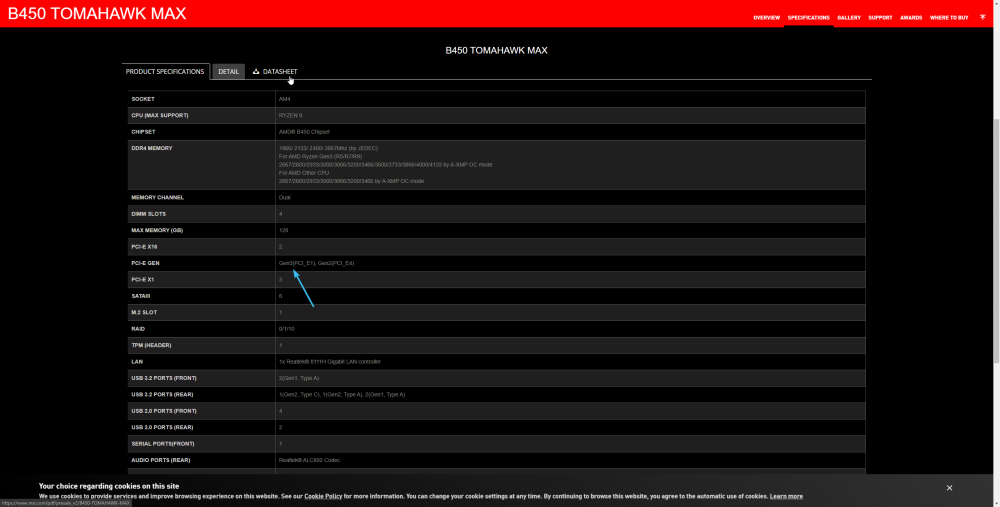This screenshot has height=507, width=1000.
Task: Select the AMD B450 Chipset value
Action: (304, 132)
